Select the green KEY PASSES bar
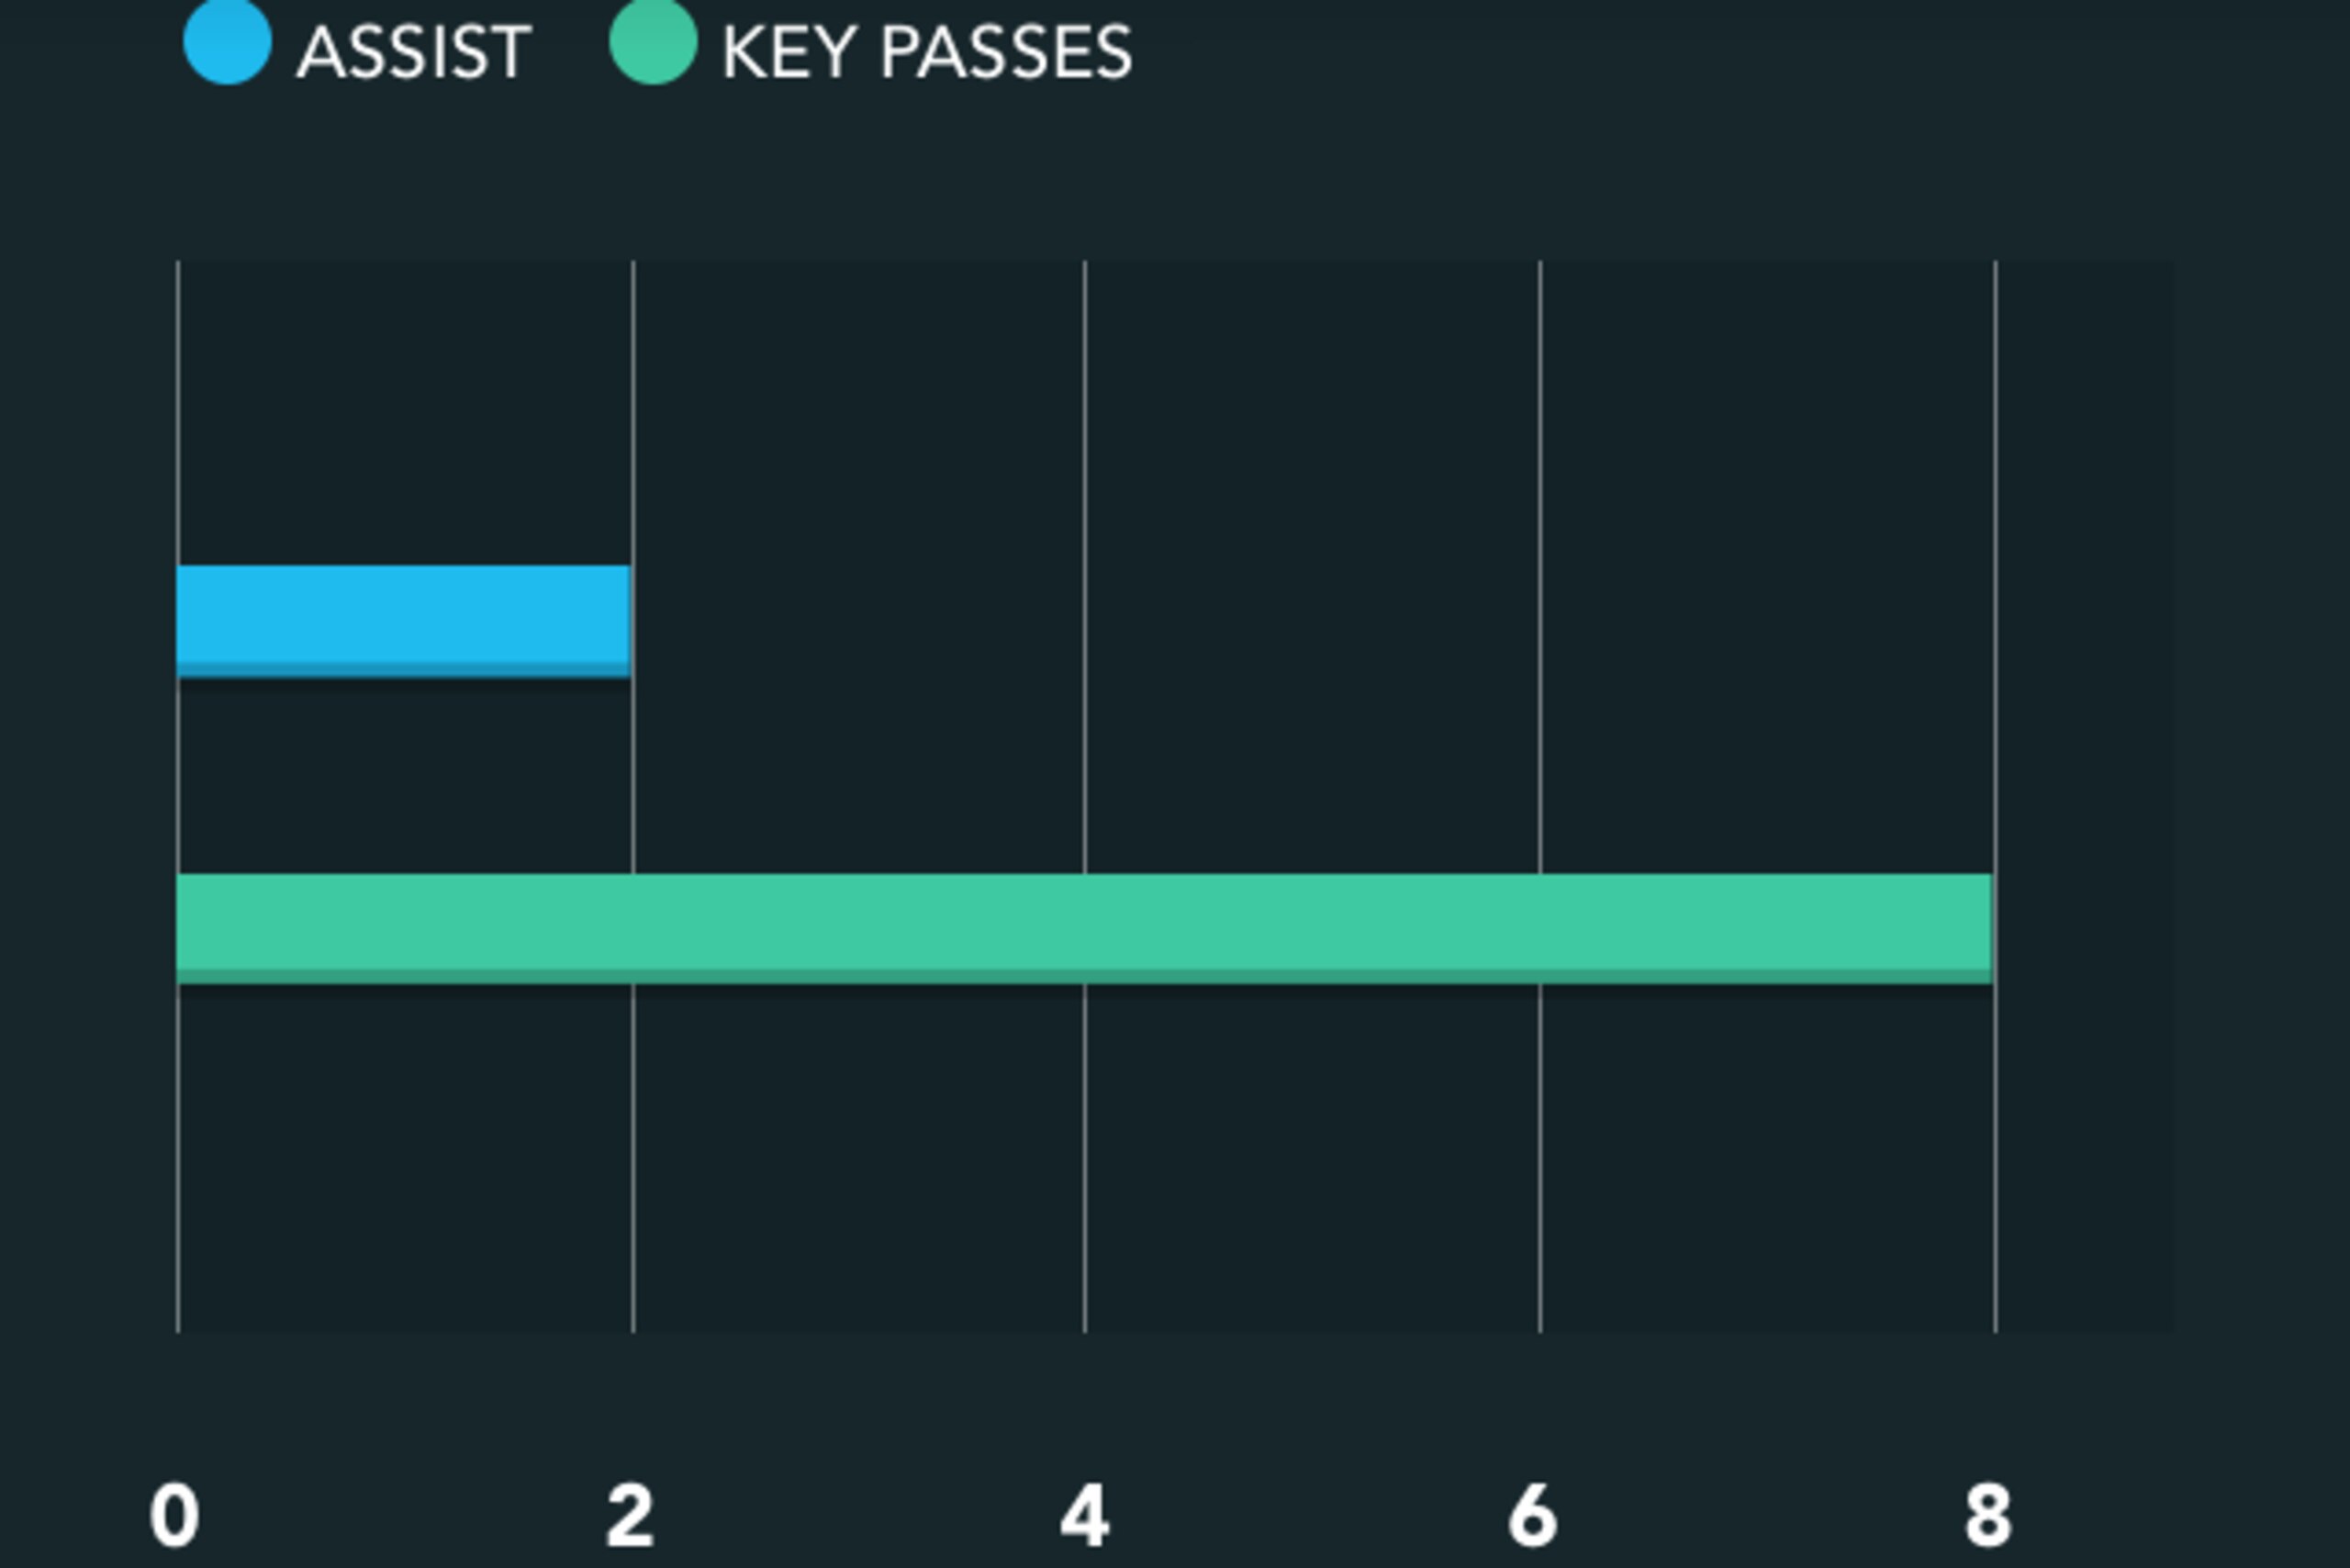Viewport: 2350px width, 1568px height. click(1084, 928)
